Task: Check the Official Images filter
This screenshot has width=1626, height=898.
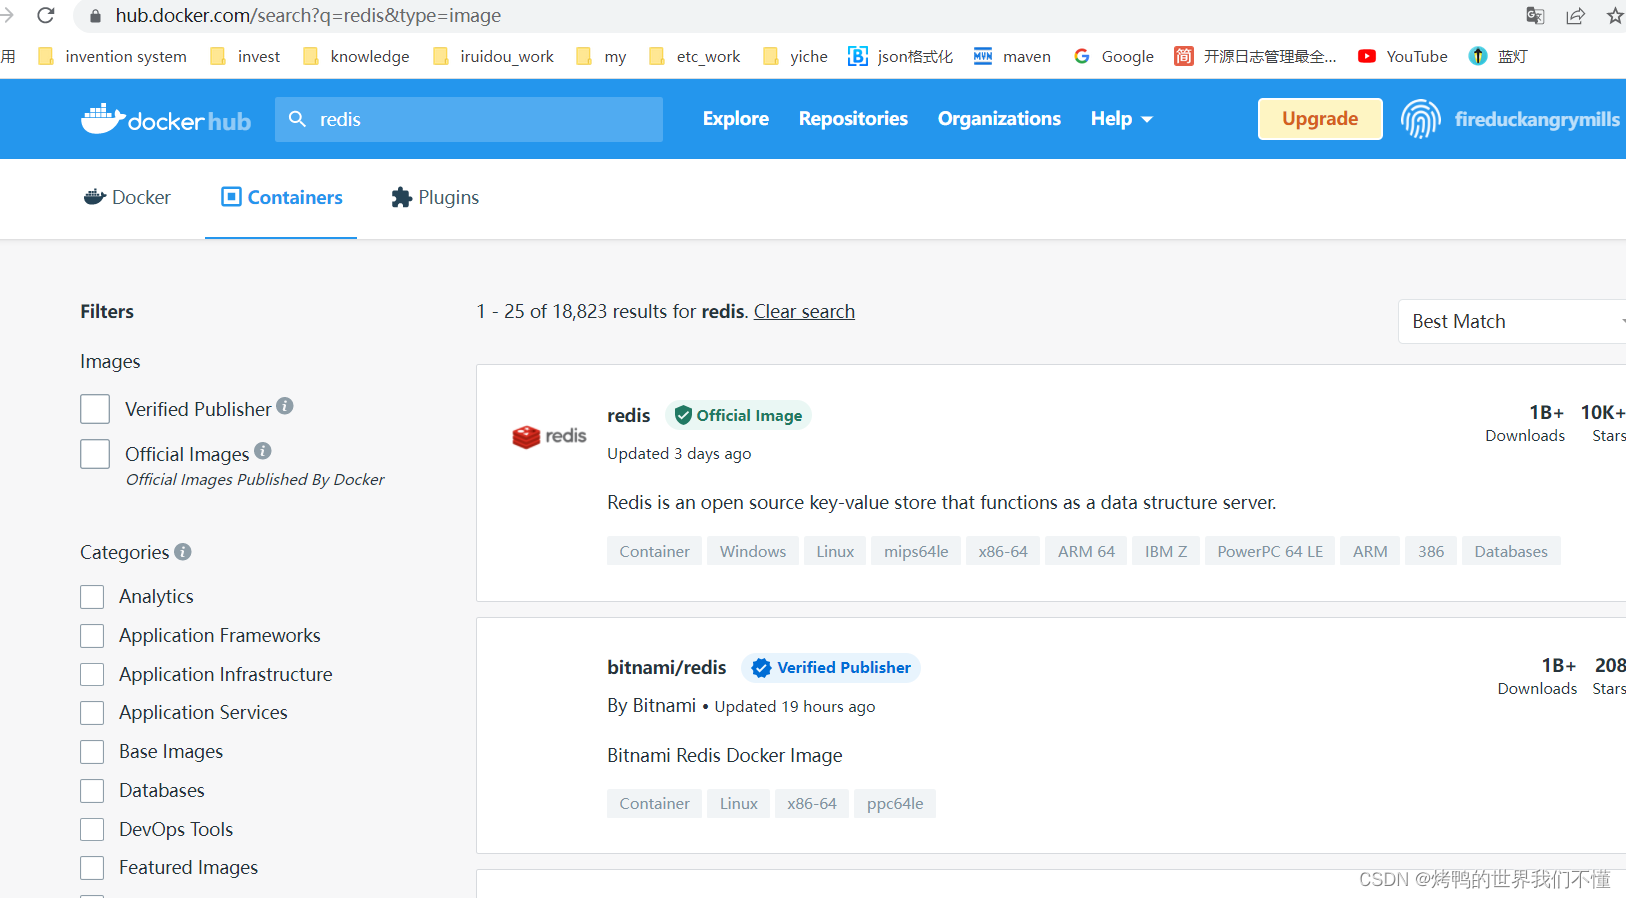Action: point(95,454)
